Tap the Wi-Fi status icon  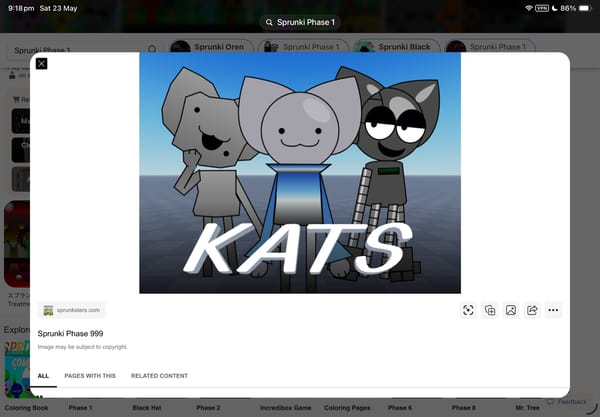[529, 8]
